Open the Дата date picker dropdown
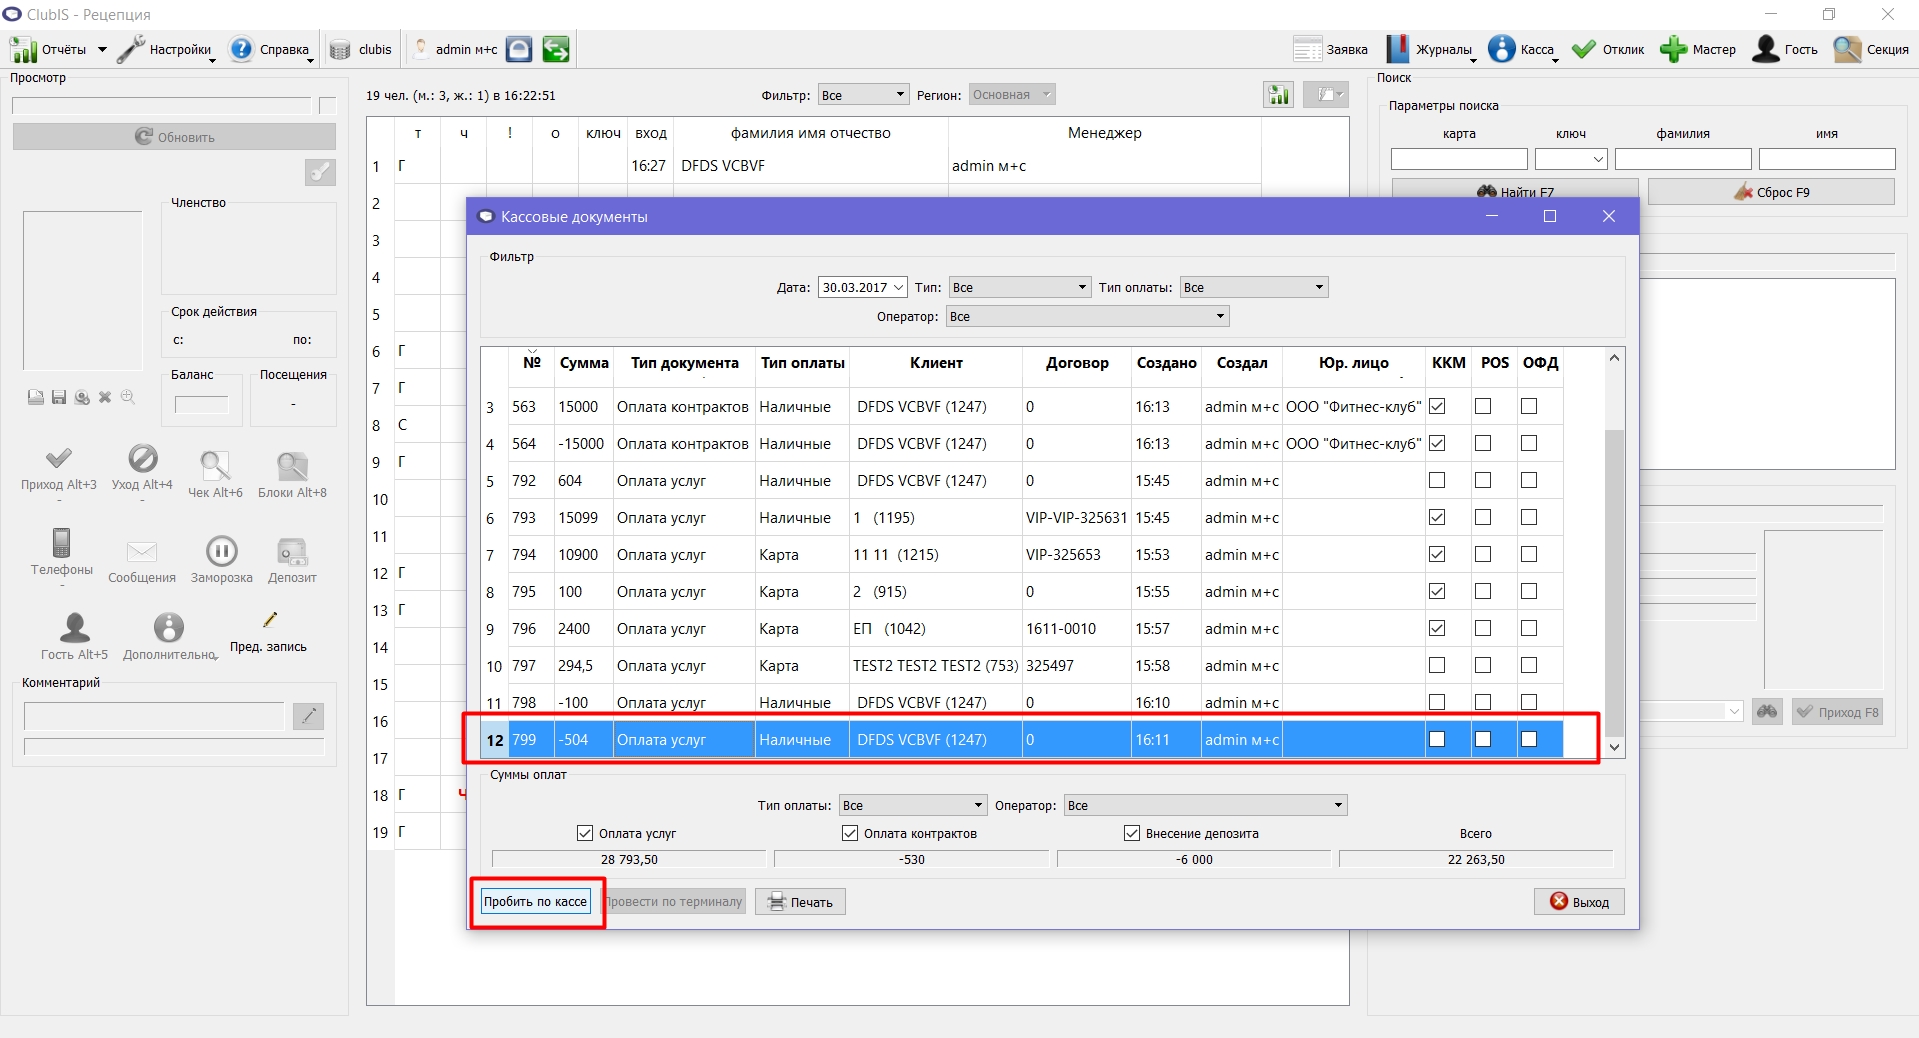 click(x=898, y=287)
